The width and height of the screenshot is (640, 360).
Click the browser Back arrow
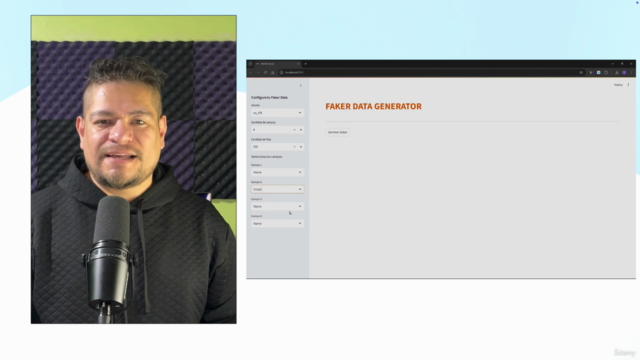click(x=251, y=72)
